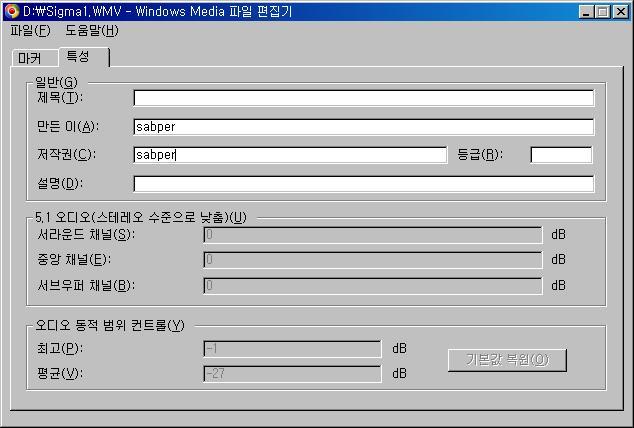Click the 등급(R): label

click(x=480, y=154)
